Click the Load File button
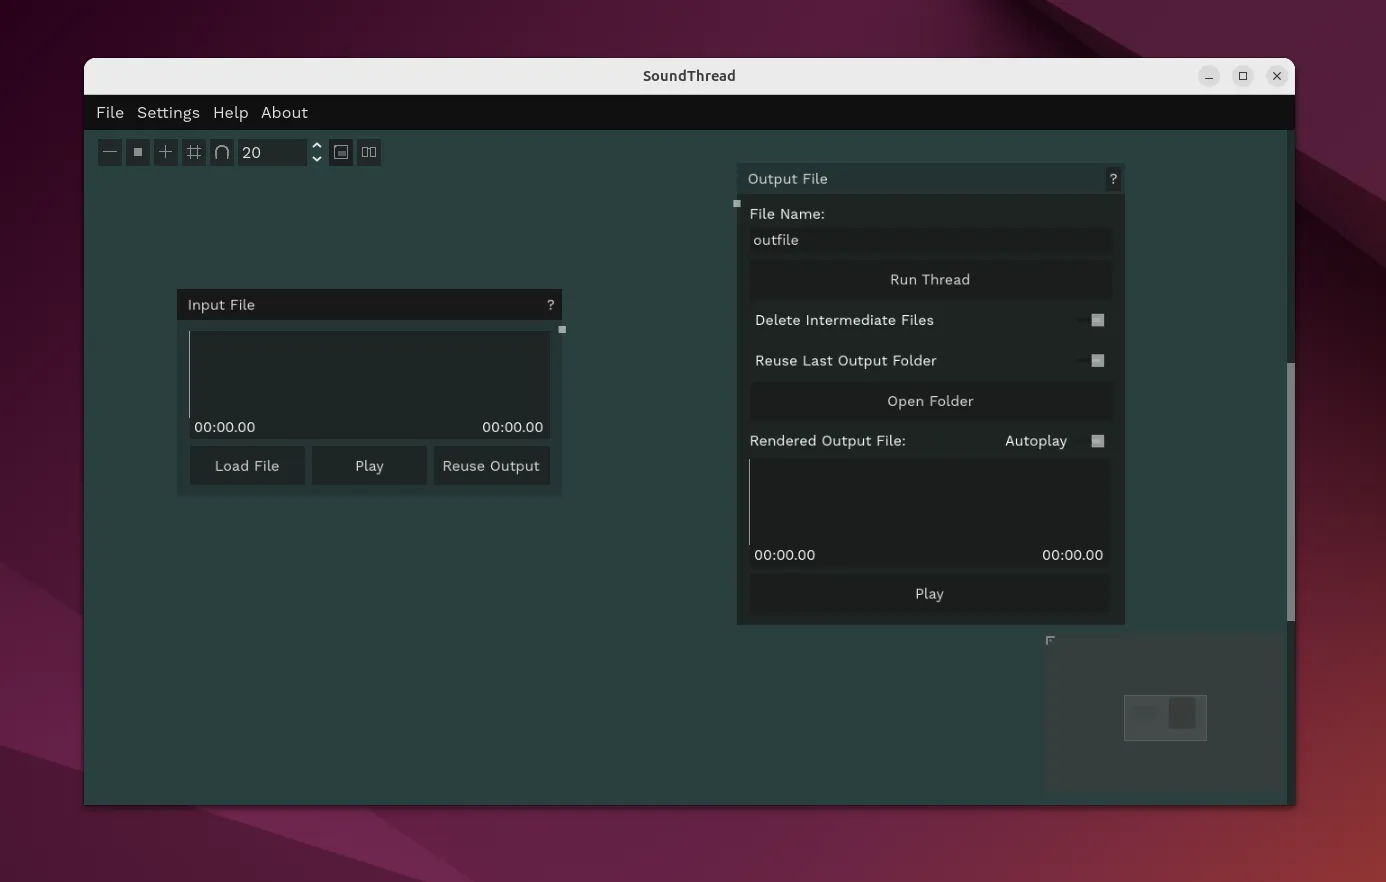The image size is (1386, 882). (247, 466)
